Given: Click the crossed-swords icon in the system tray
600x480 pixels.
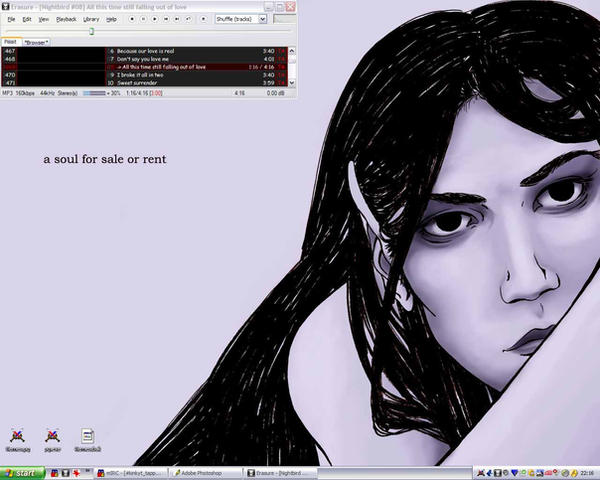Looking at the screenshot, I should point(481,473).
